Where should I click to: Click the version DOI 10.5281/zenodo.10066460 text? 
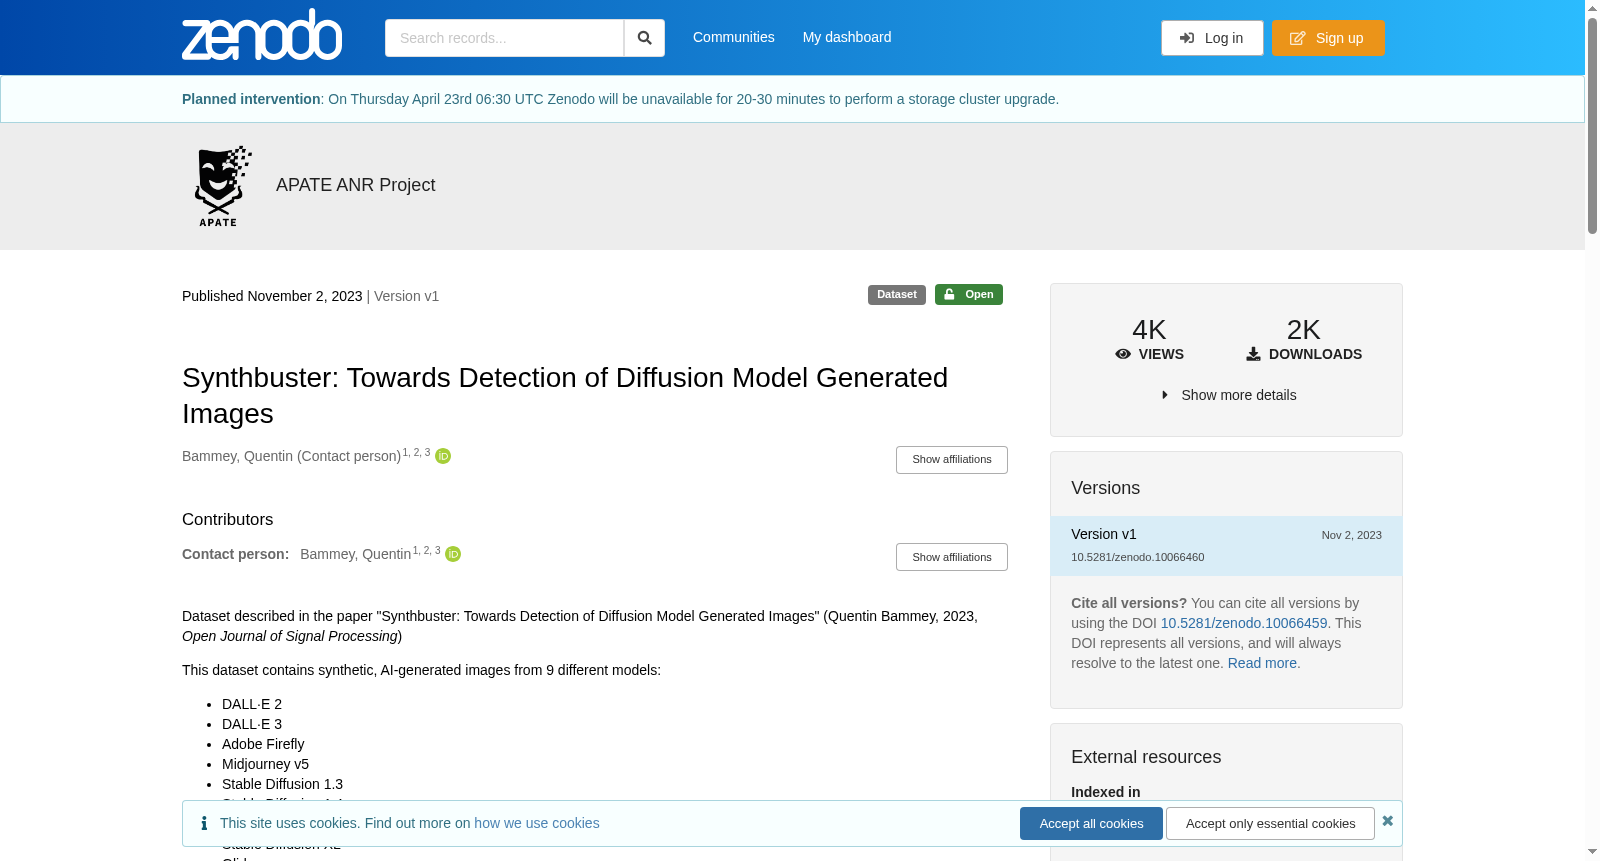click(1137, 557)
